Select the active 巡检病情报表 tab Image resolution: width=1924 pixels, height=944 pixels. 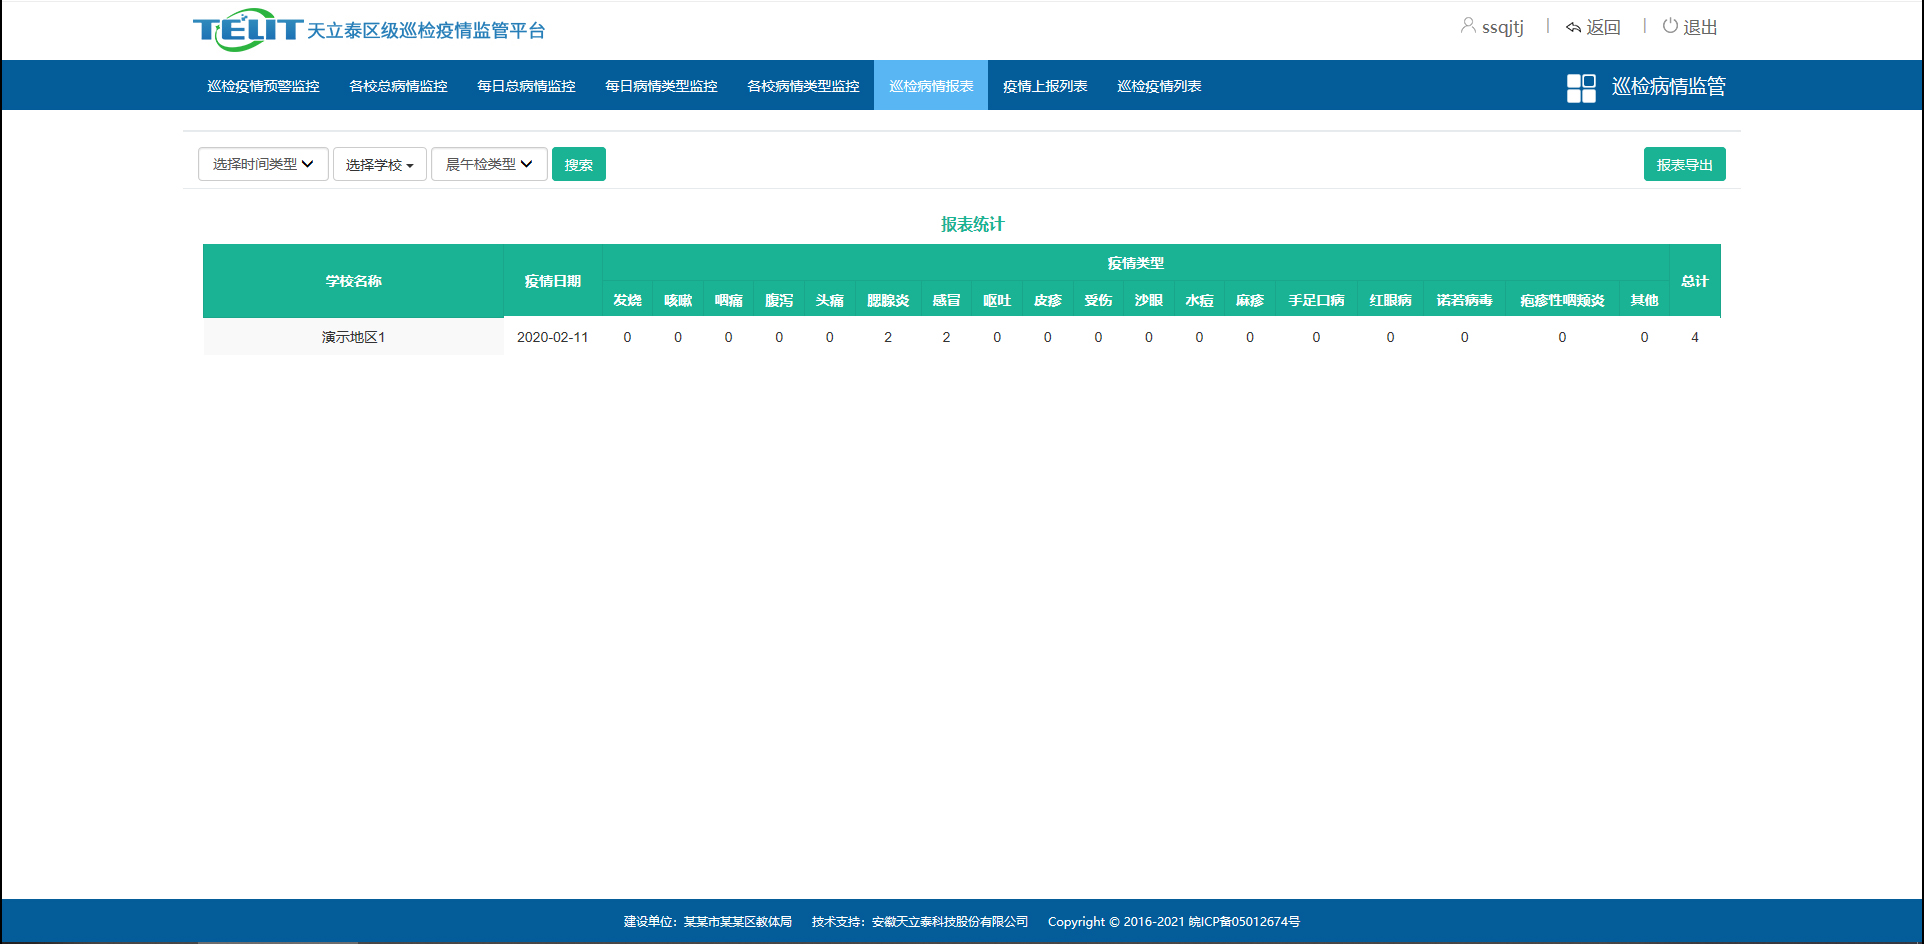[x=931, y=86]
